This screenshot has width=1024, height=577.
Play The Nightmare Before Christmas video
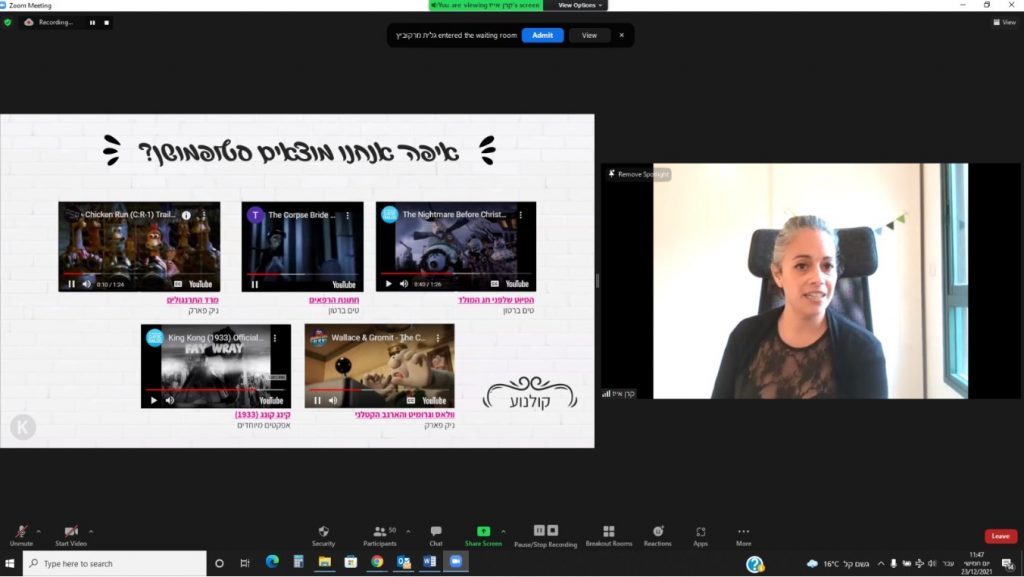pos(389,284)
